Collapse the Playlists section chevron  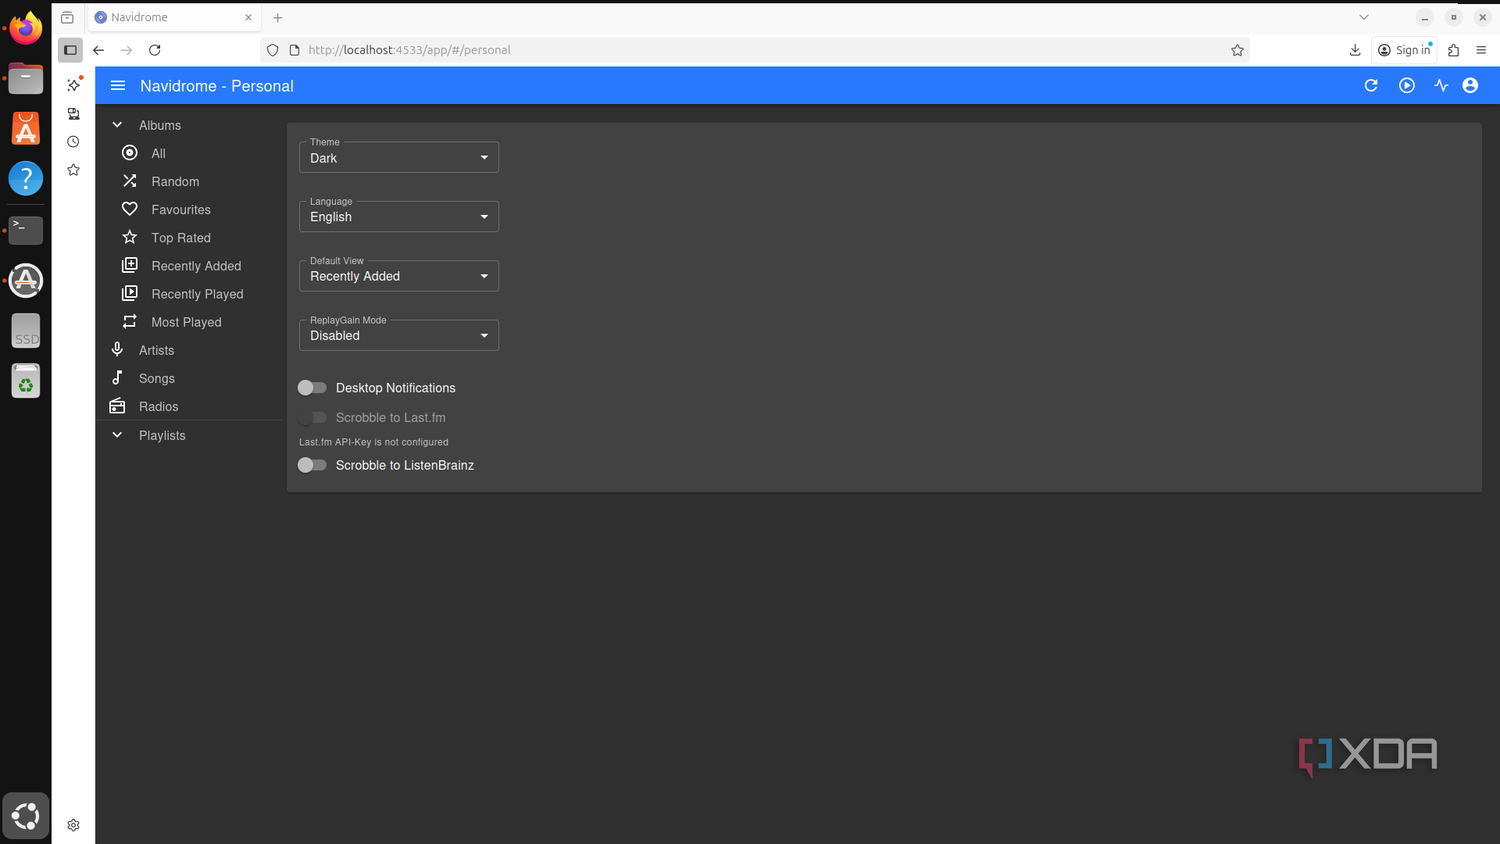point(117,435)
